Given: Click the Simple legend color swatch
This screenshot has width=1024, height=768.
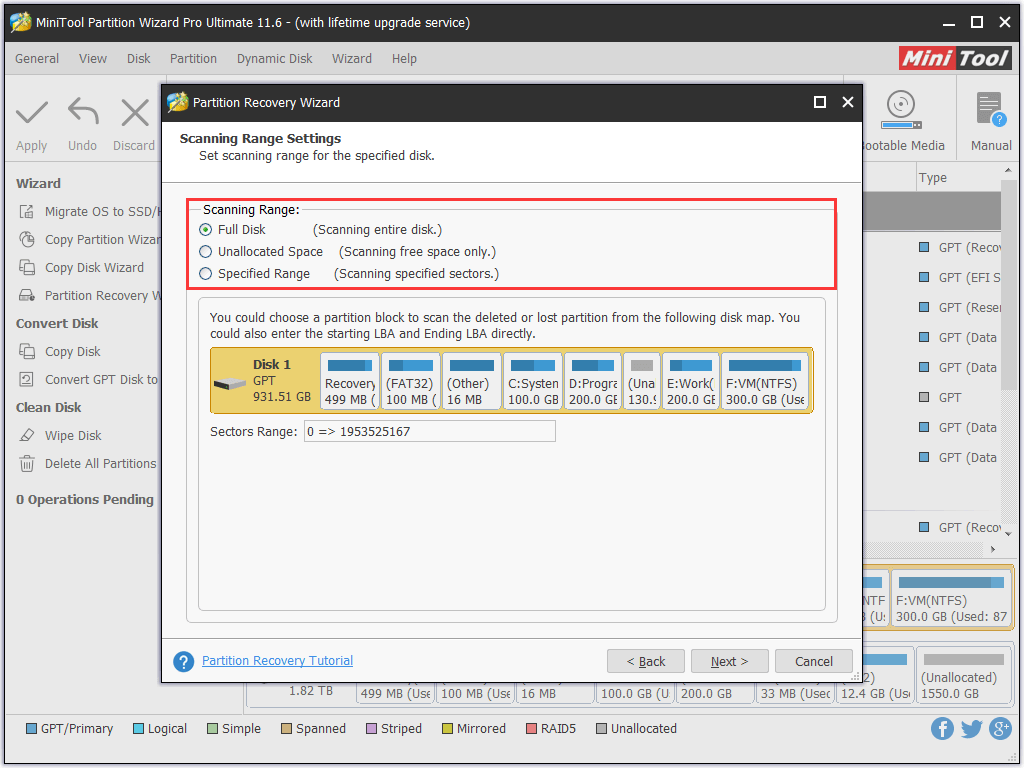Looking at the screenshot, I should [212, 729].
